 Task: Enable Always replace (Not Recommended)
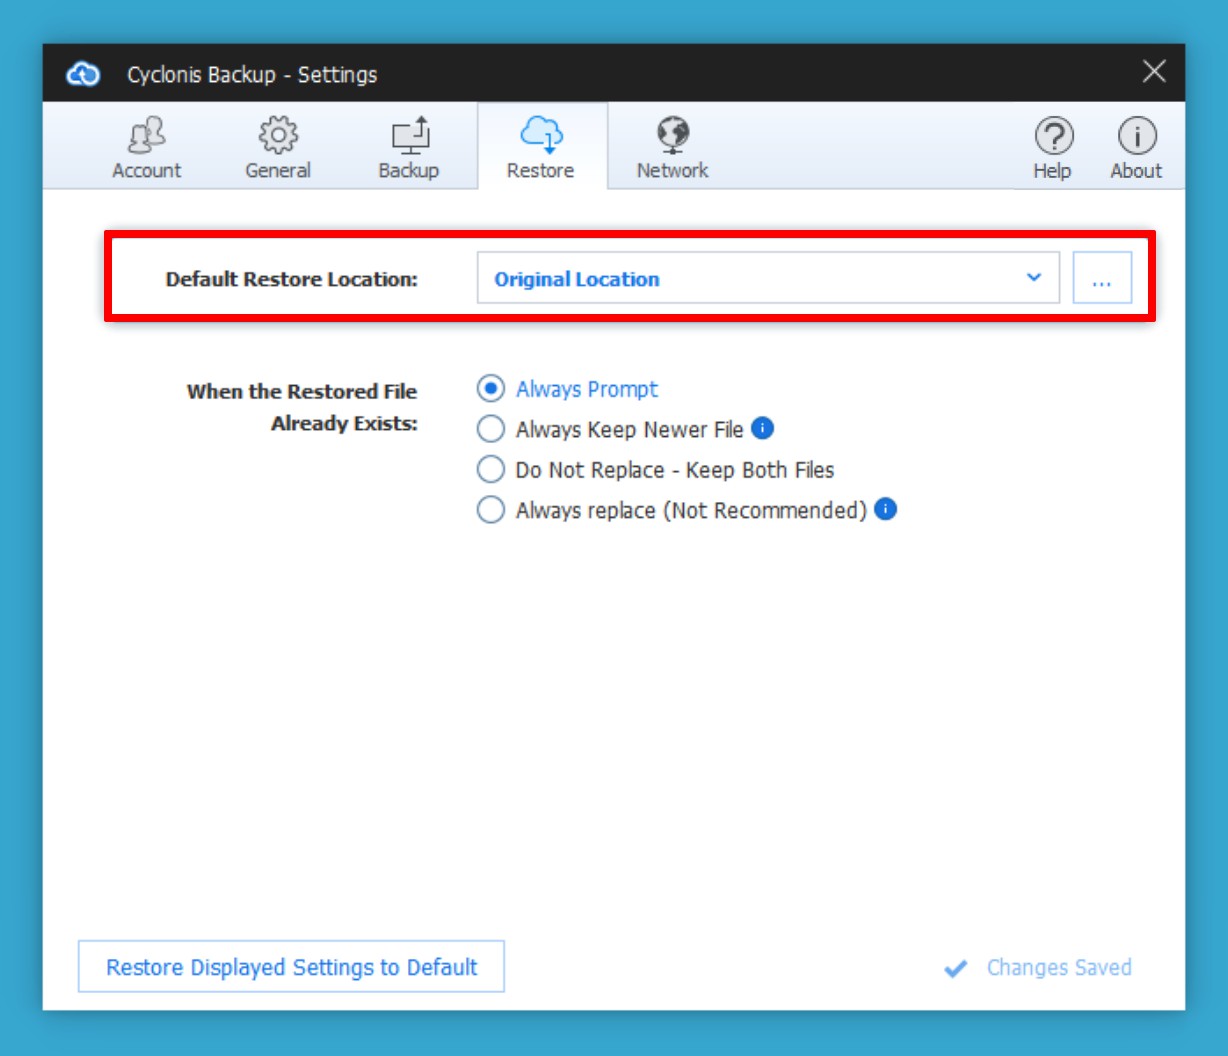coord(490,510)
